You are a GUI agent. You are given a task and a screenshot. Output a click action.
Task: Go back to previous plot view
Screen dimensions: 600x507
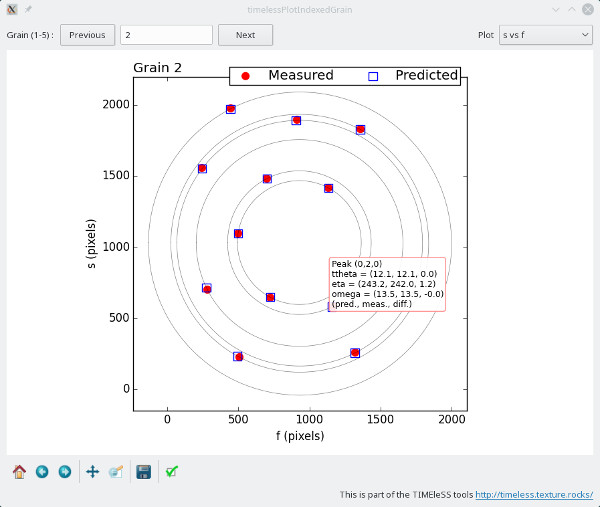[x=42, y=471]
